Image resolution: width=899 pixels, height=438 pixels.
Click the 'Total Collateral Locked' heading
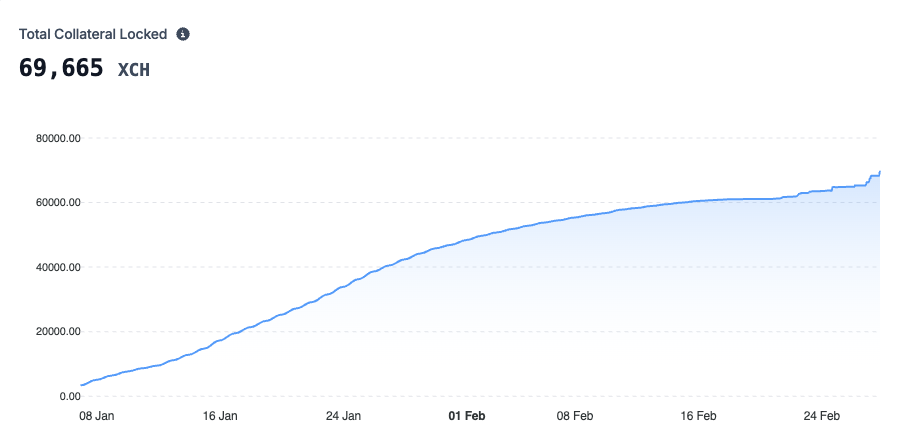click(93, 34)
